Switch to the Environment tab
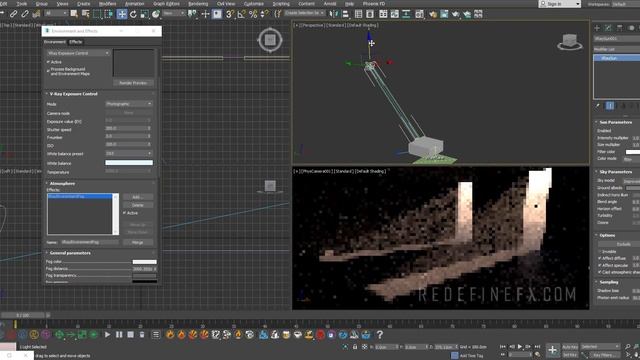640x360 pixels. click(55, 42)
